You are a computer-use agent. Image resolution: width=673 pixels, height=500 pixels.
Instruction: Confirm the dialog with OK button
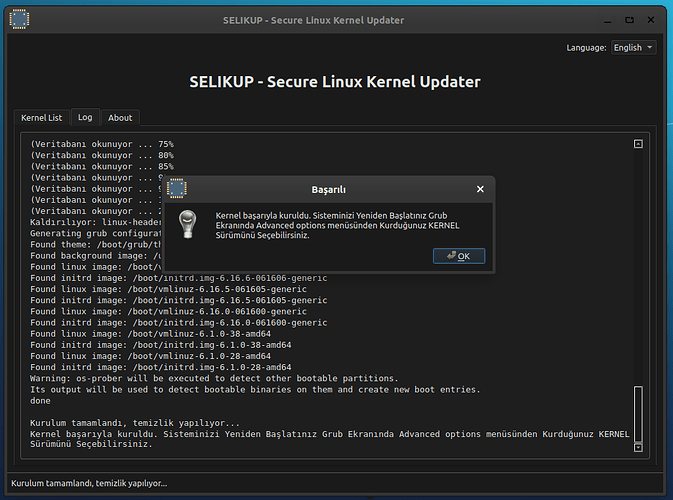click(x=459, y=256)
